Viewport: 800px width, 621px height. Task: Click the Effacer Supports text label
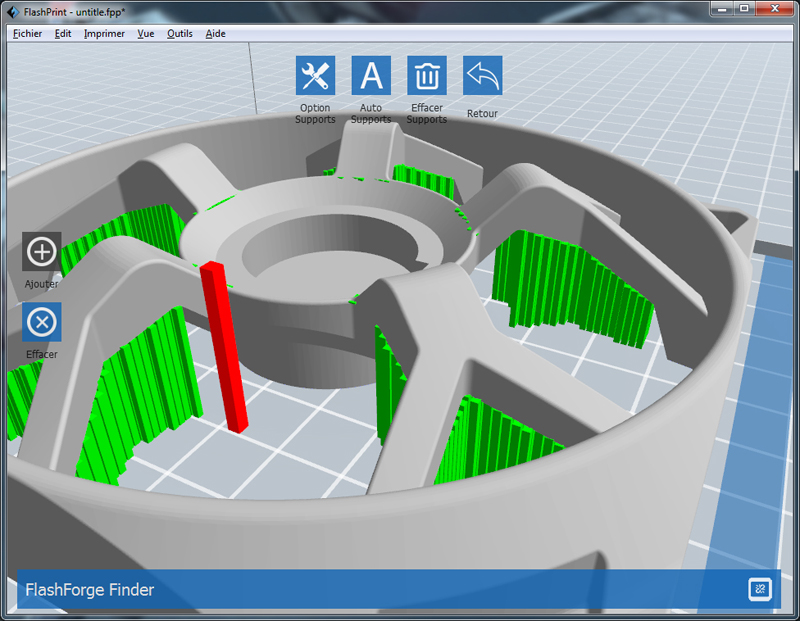(x=427, y=114)
